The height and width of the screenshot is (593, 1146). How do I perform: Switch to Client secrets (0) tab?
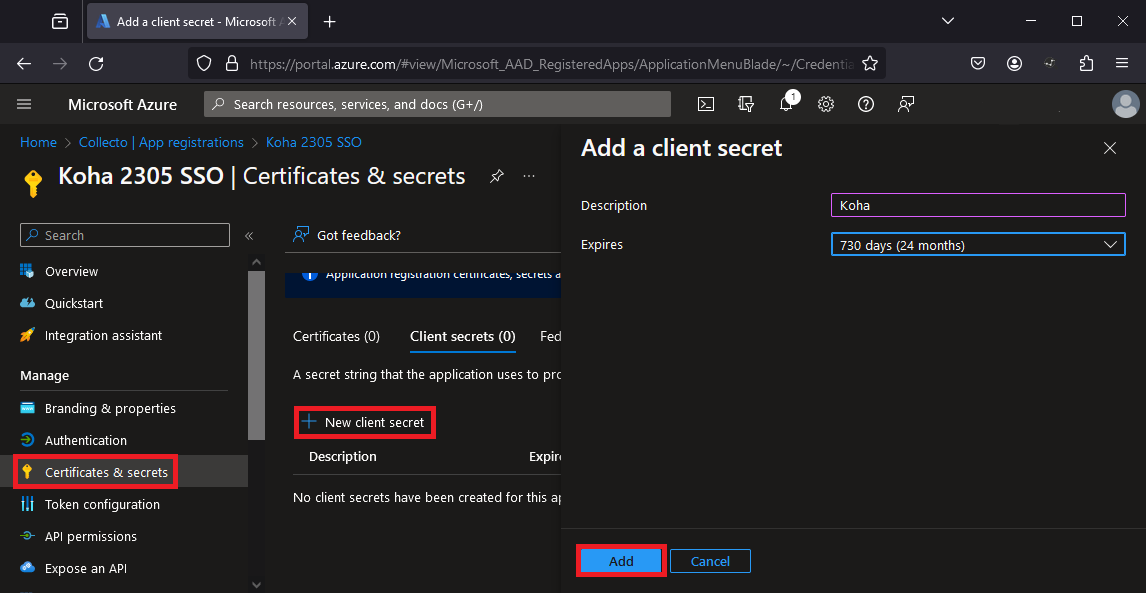click(463, 336)
